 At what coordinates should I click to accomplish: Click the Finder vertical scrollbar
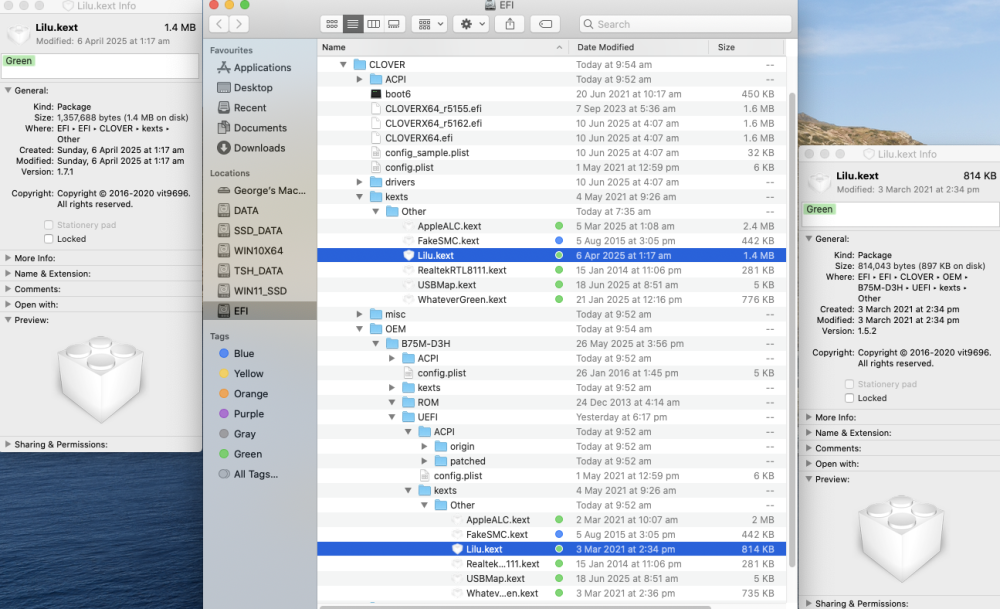(x=792, y=328)
